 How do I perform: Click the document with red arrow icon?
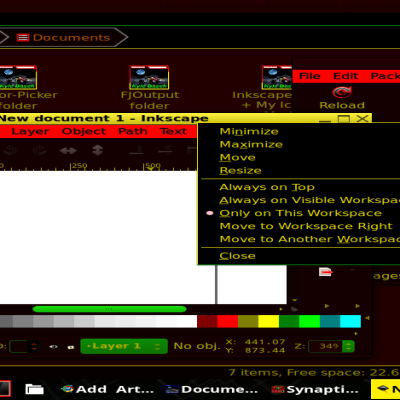[x=325, y=272]
